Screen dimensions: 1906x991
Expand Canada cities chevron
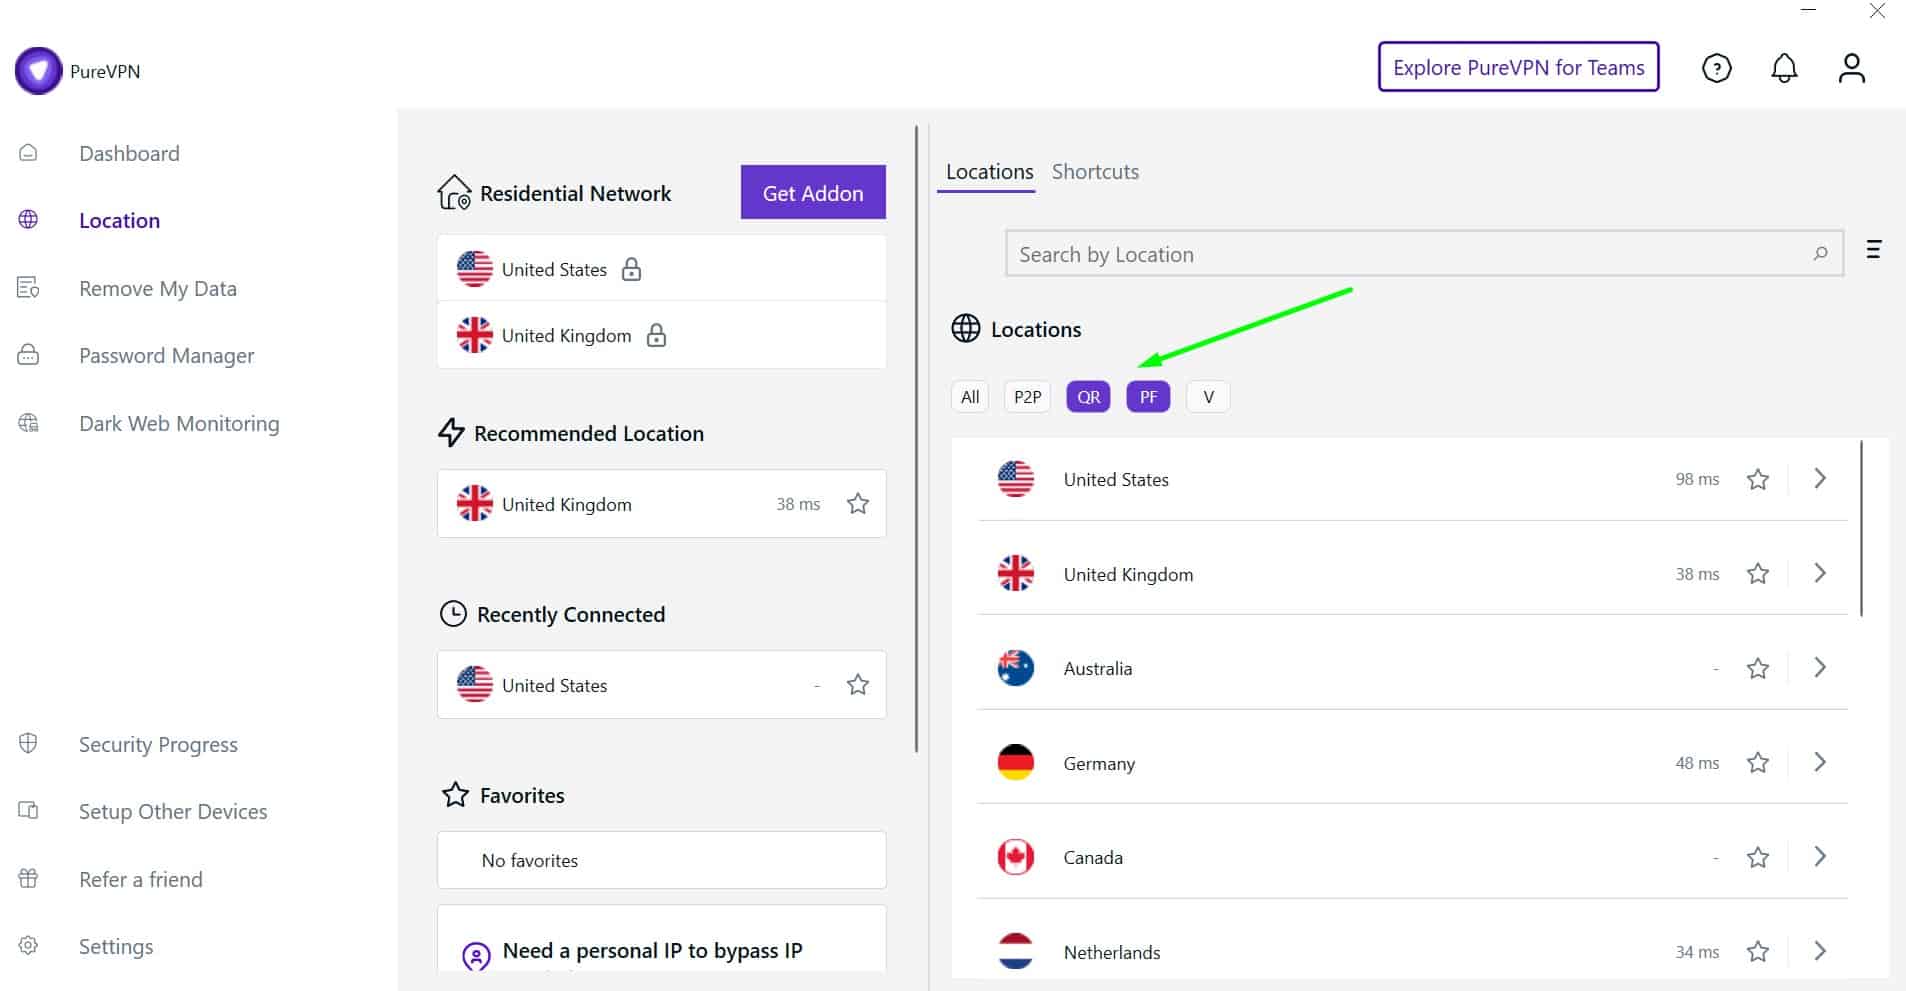pyautogui.click(x=1820, y=856)
